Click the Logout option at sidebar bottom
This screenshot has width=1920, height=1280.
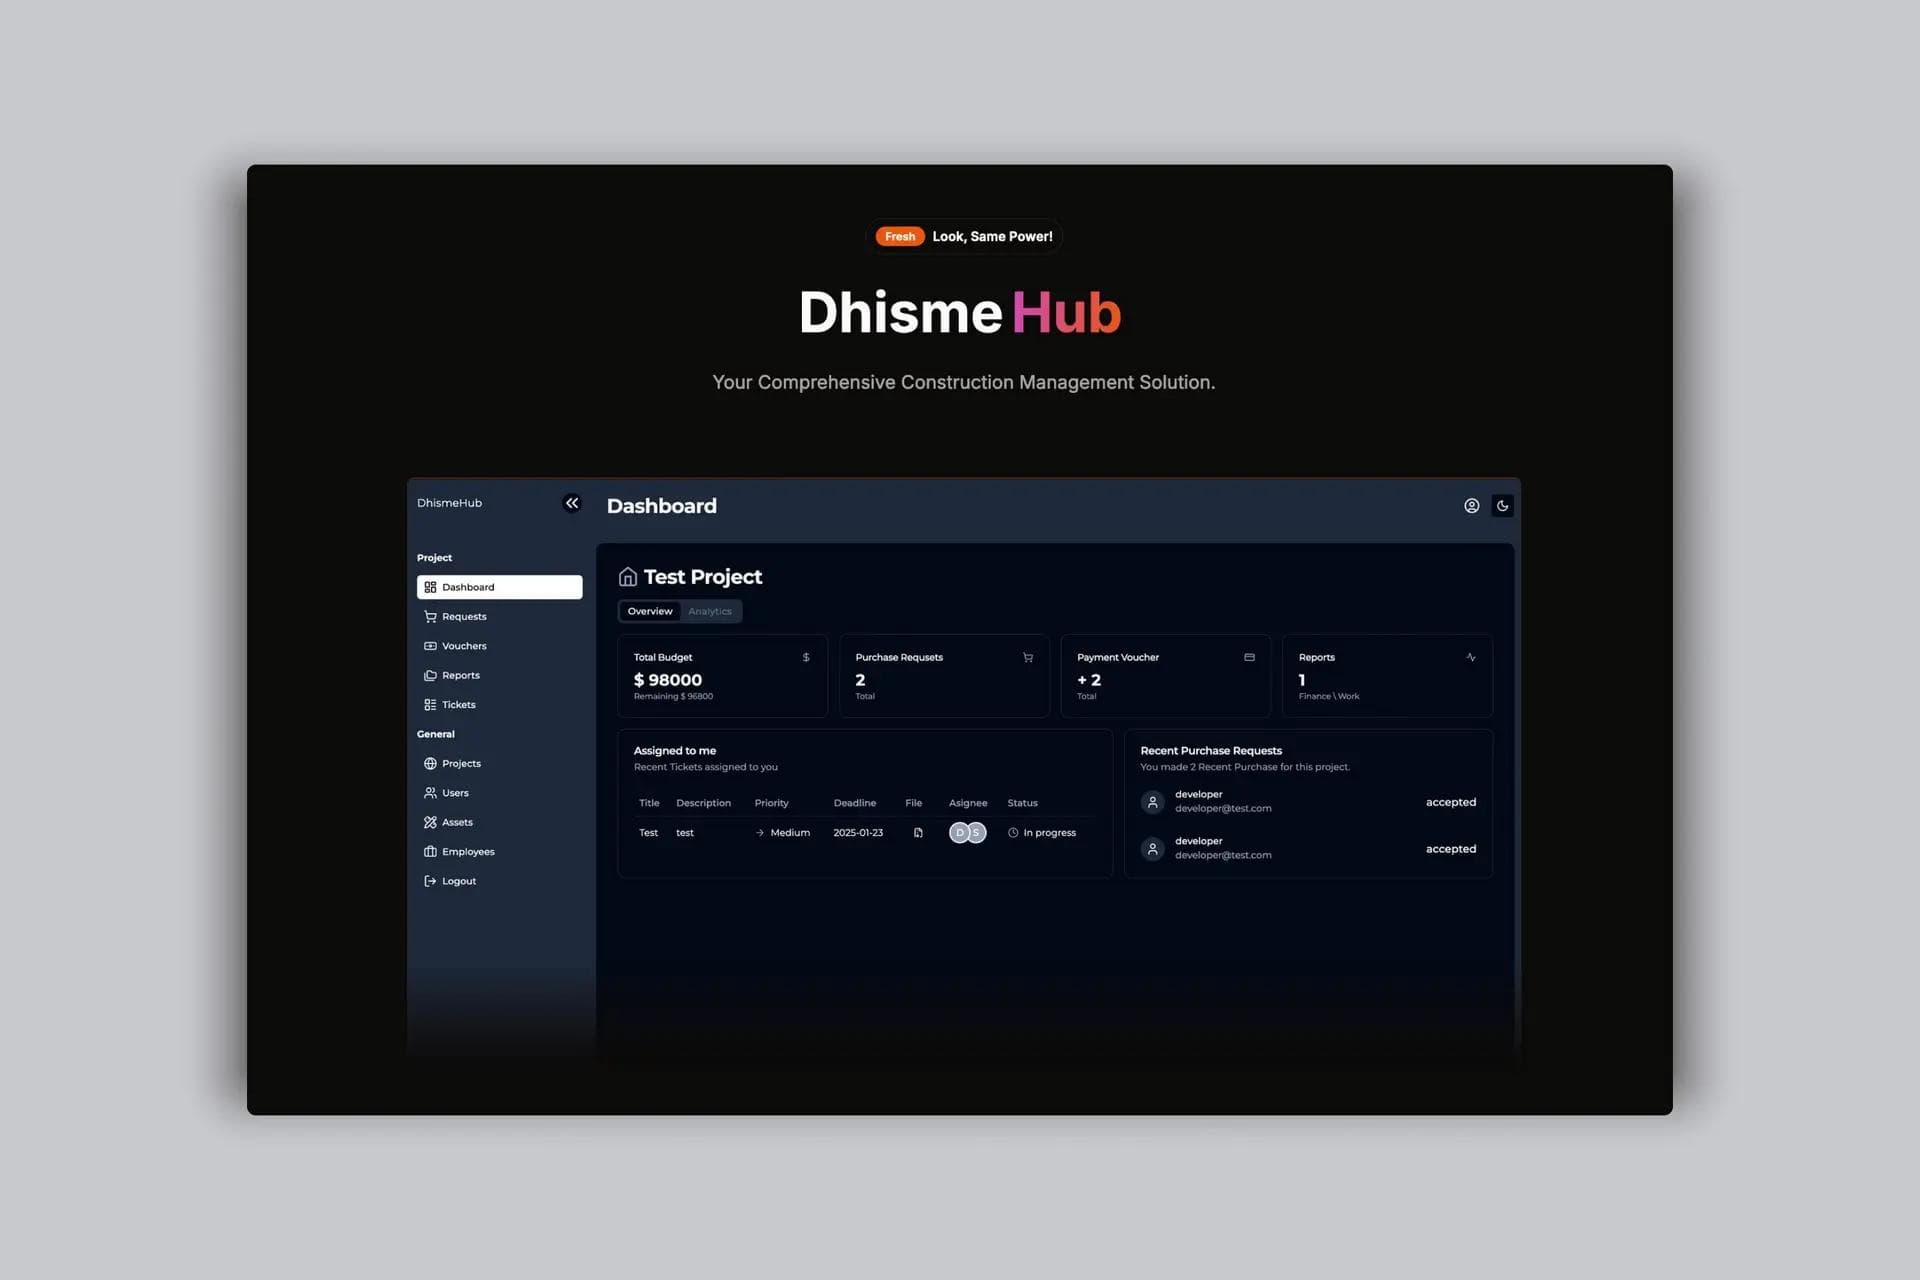458,880
